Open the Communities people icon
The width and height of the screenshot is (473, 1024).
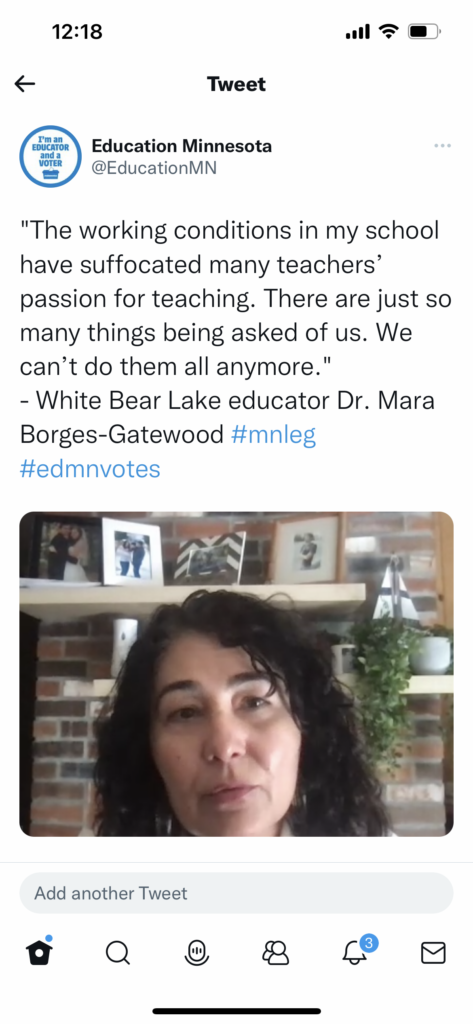276,953
